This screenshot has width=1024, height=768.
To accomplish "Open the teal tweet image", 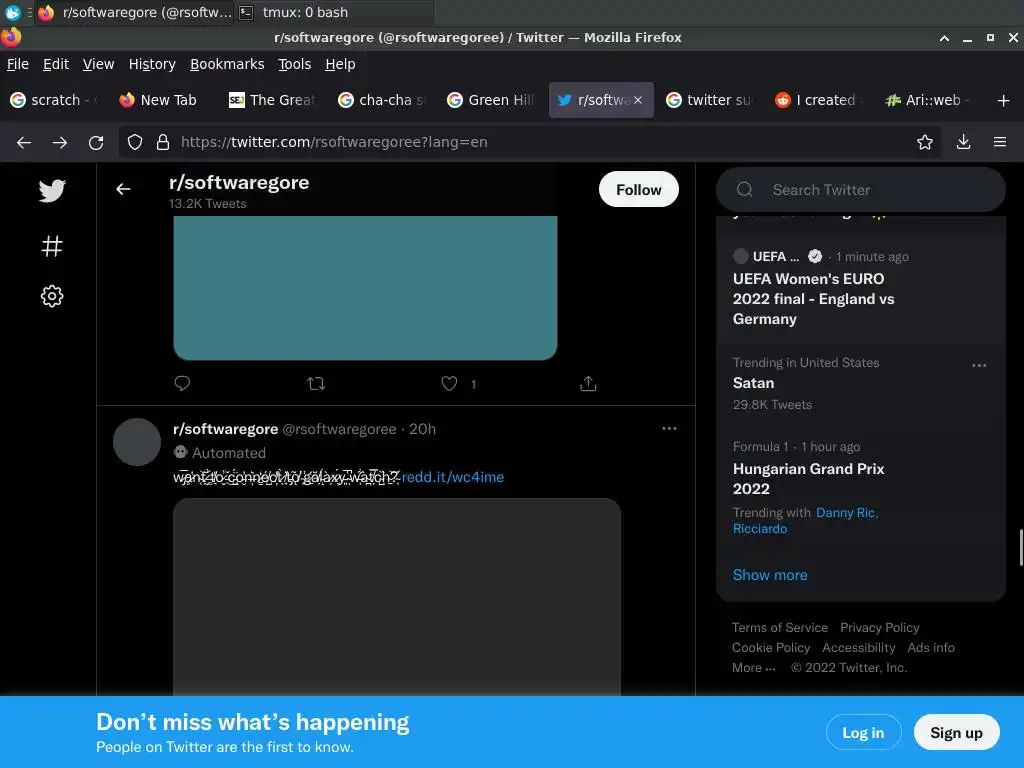I will 365,288.
